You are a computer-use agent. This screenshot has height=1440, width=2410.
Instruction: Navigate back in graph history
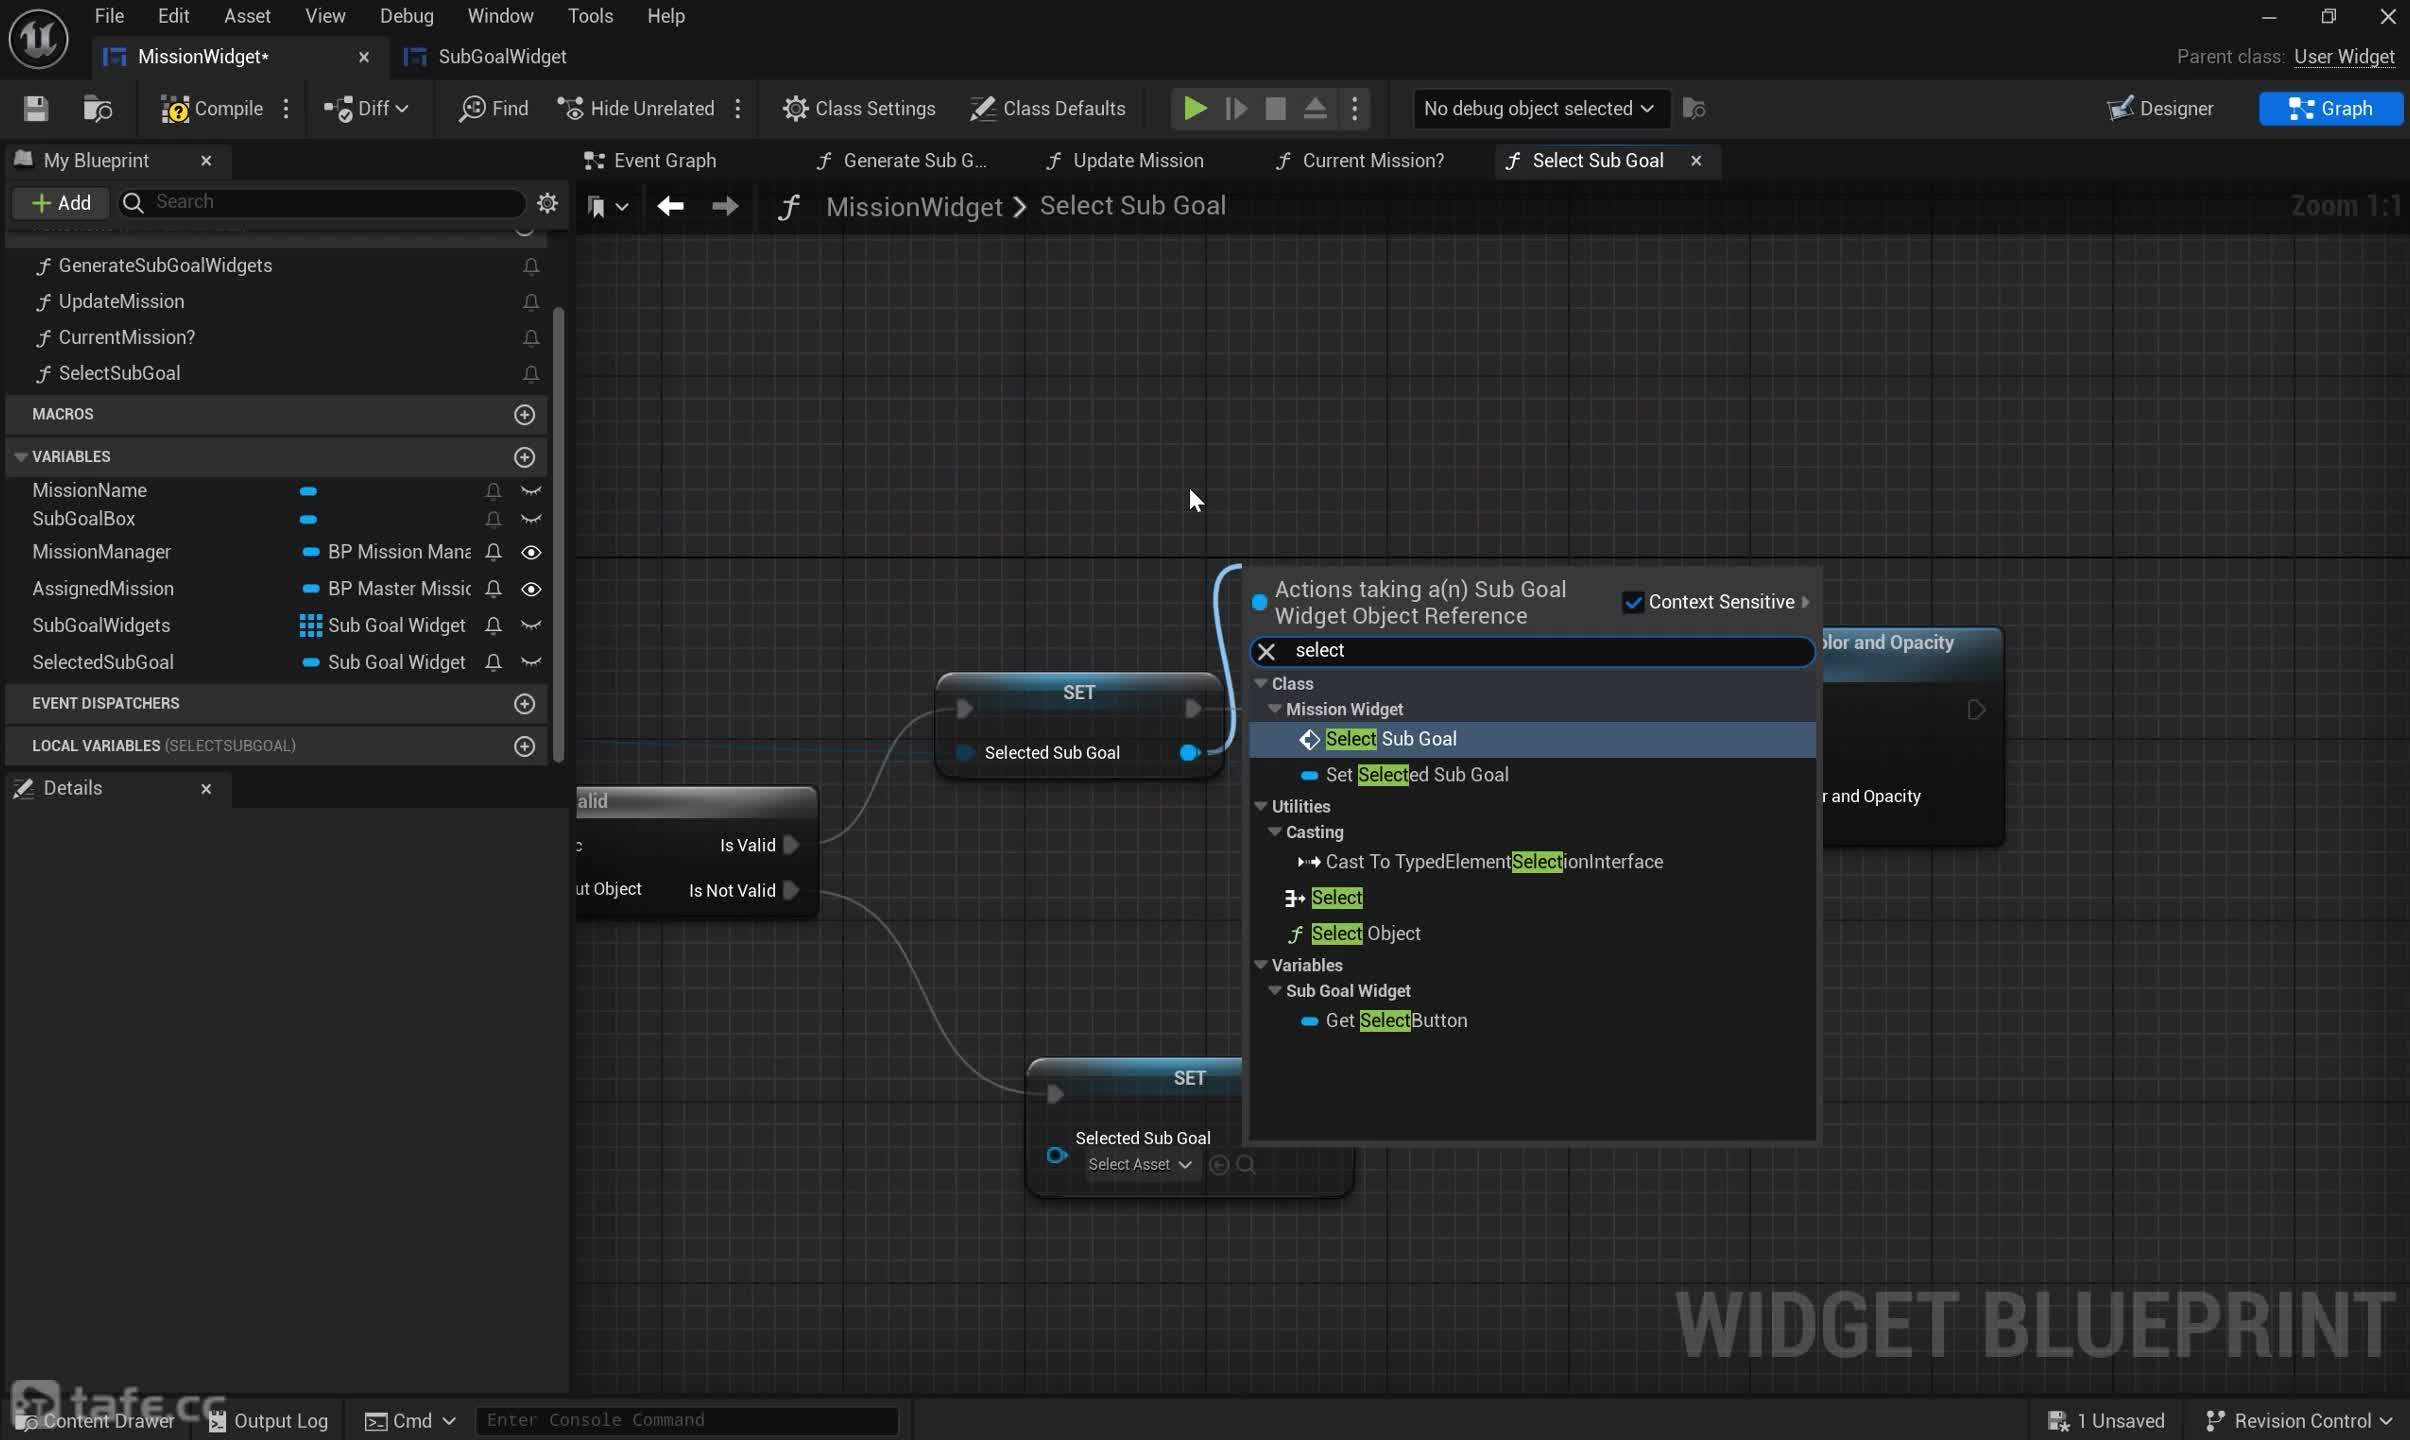pos(670,206)
